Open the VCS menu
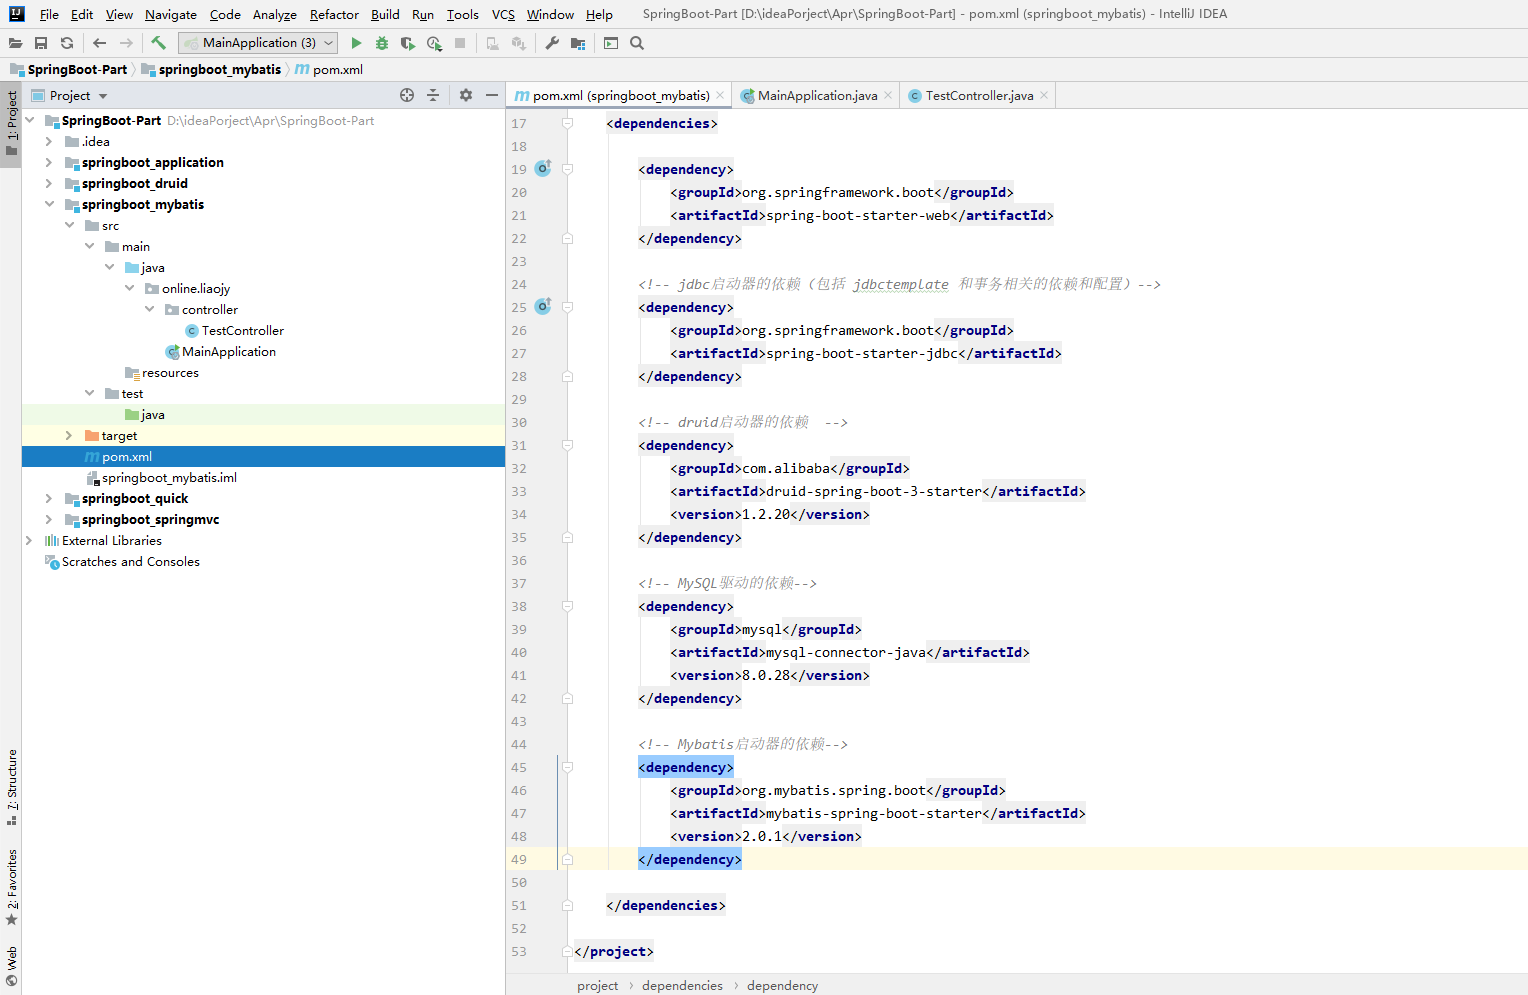Viewport: 1528px width, 995px height. click(x=503, y=15)
